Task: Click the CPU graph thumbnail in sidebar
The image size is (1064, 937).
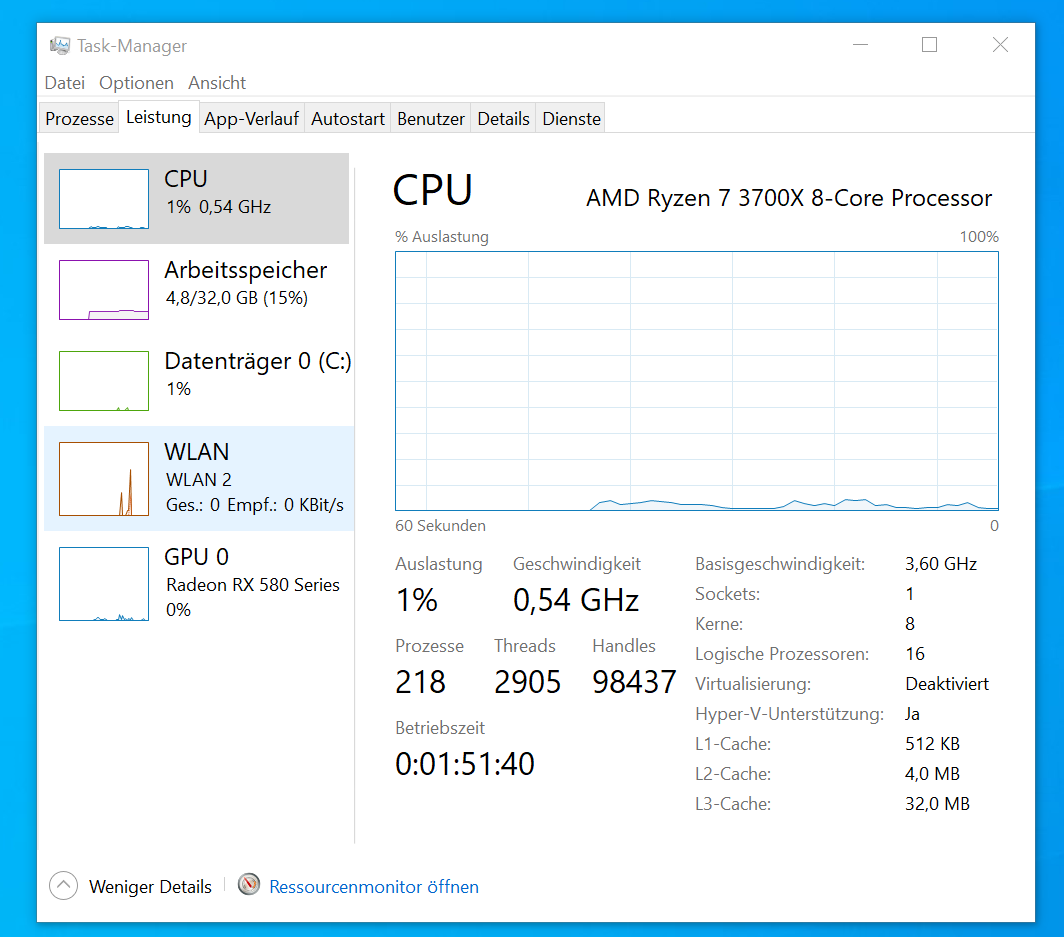Action: pos(103,198)
